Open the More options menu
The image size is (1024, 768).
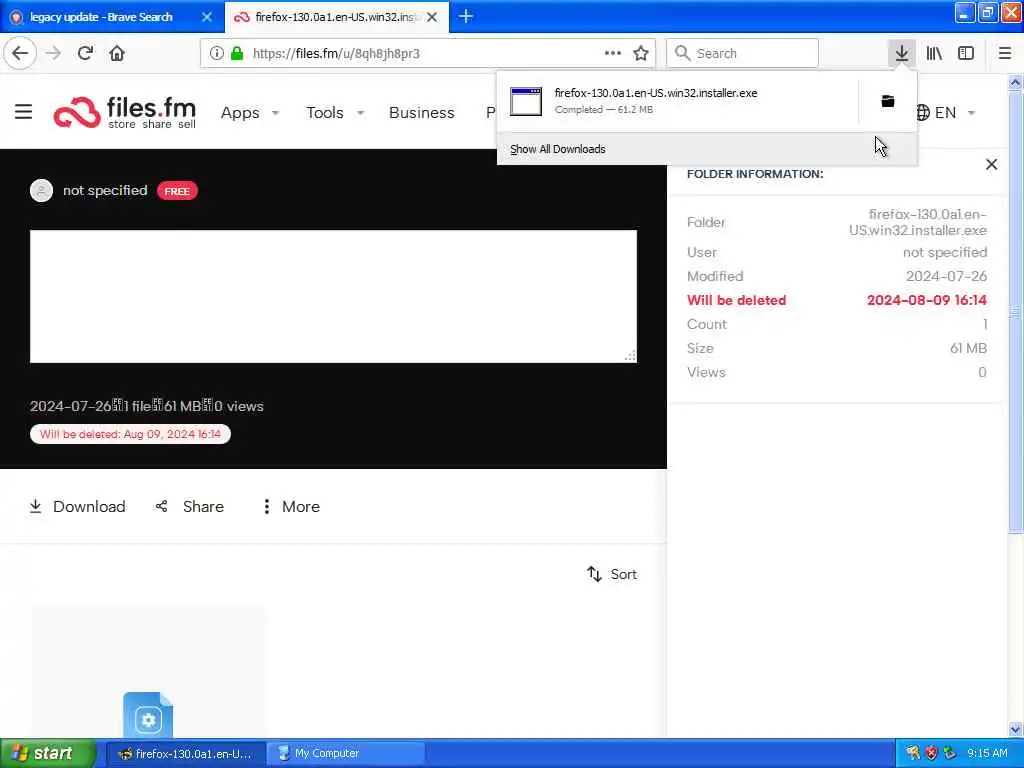pyautogui.click(x=291, y=506)
